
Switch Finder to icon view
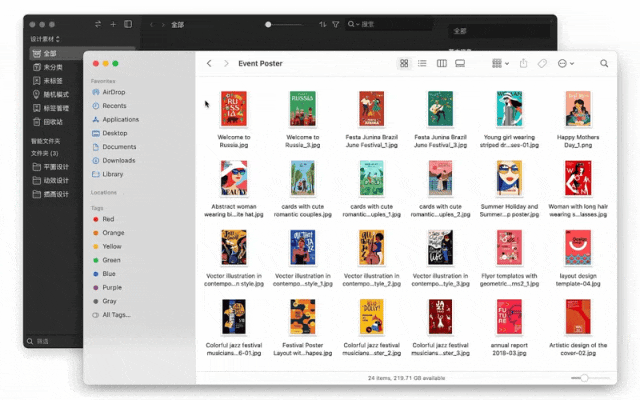[x=404, y=63]
